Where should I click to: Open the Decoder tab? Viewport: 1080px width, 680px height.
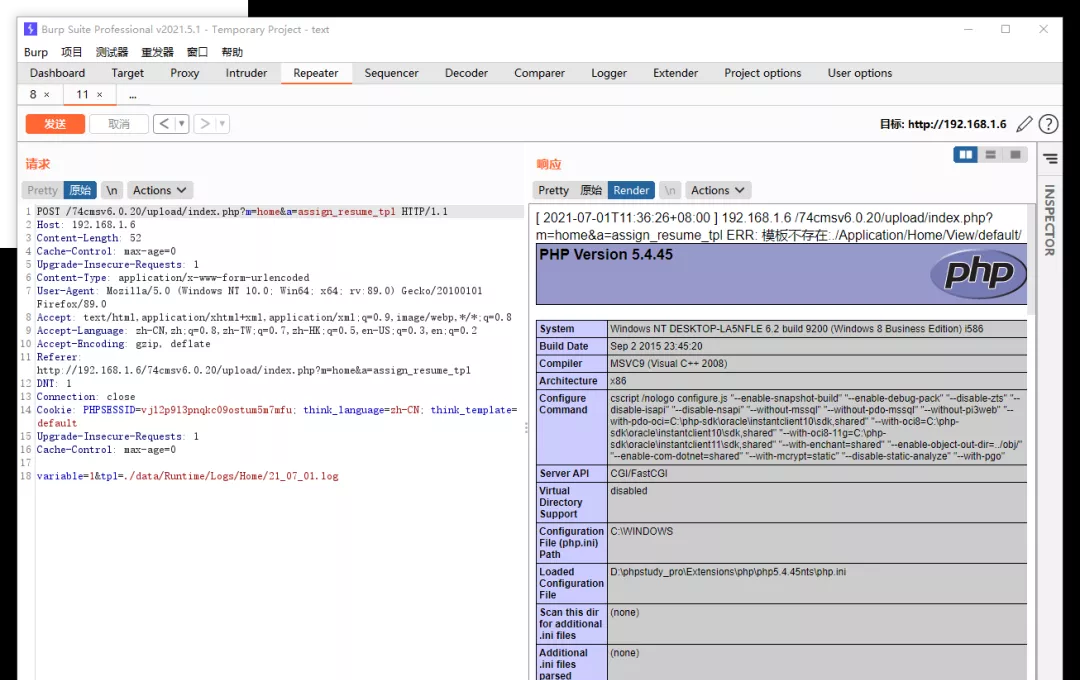466,73
